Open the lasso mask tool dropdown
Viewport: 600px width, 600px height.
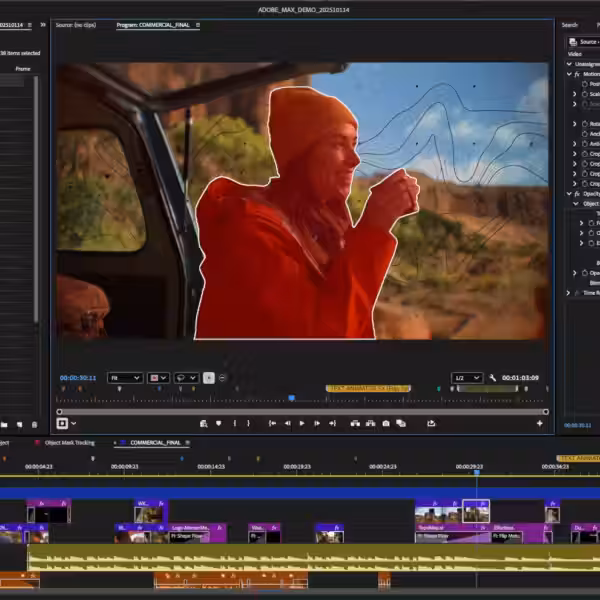click(x=186, y=378)
